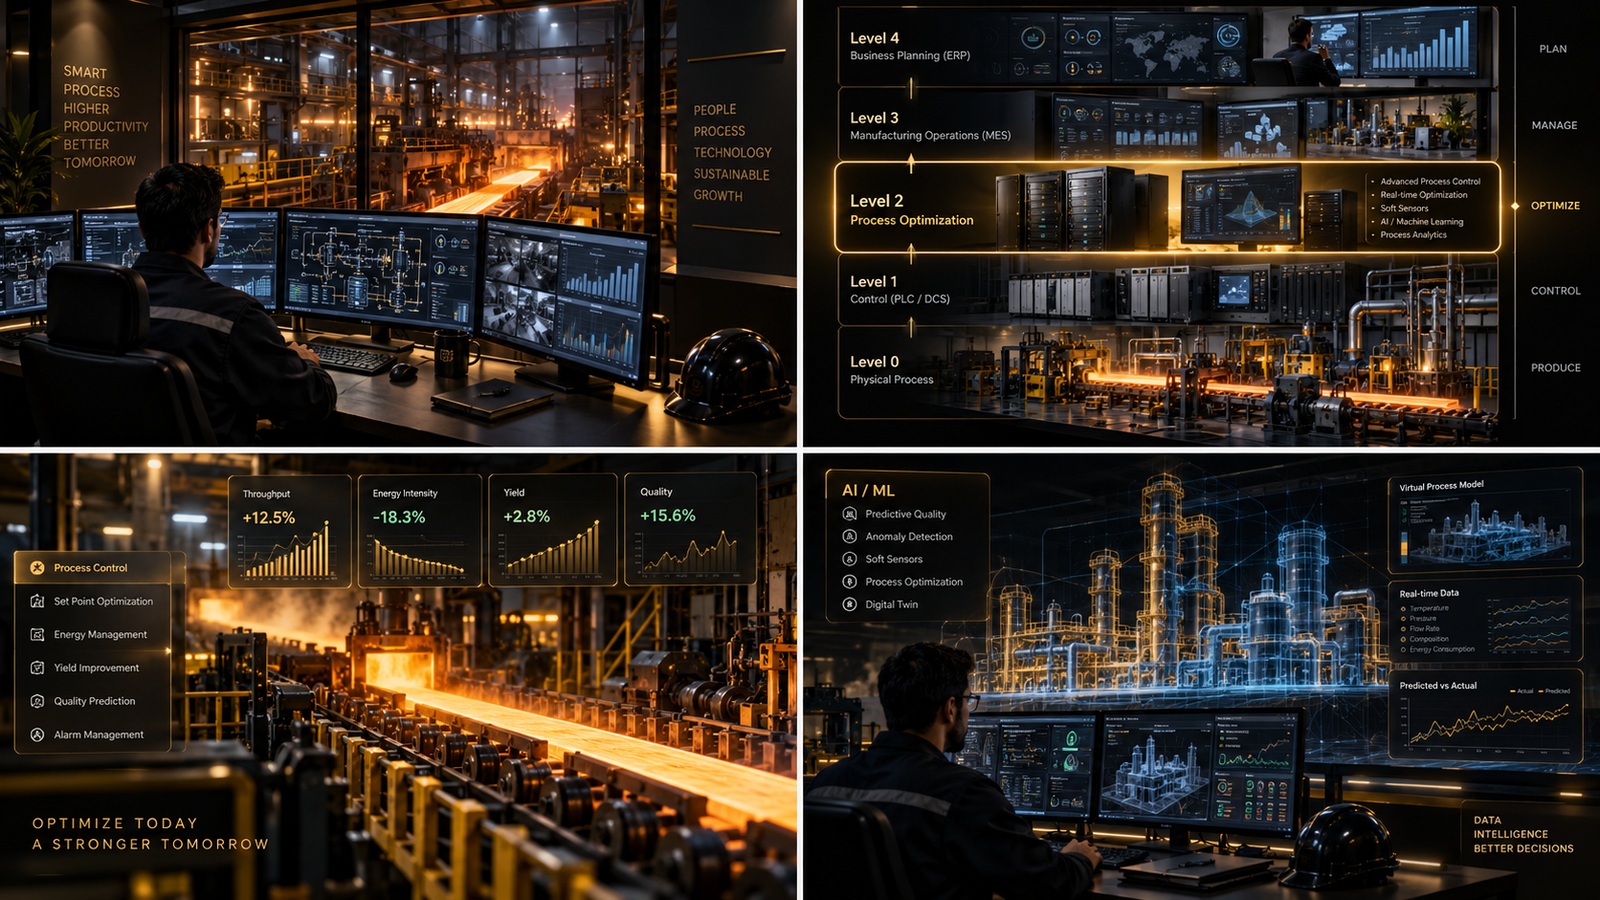Select the "OPTIMIZE TODAY" slogan text
Screen dimensions: 1600x900
115,823
